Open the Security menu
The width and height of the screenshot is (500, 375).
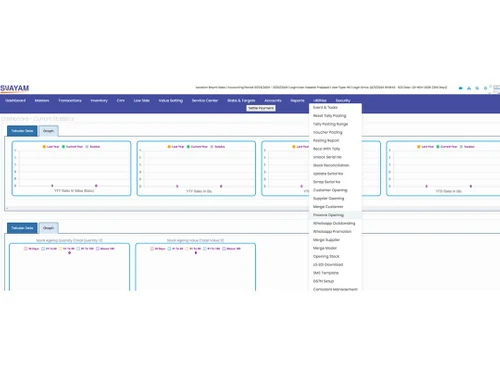tap(343, 100)
